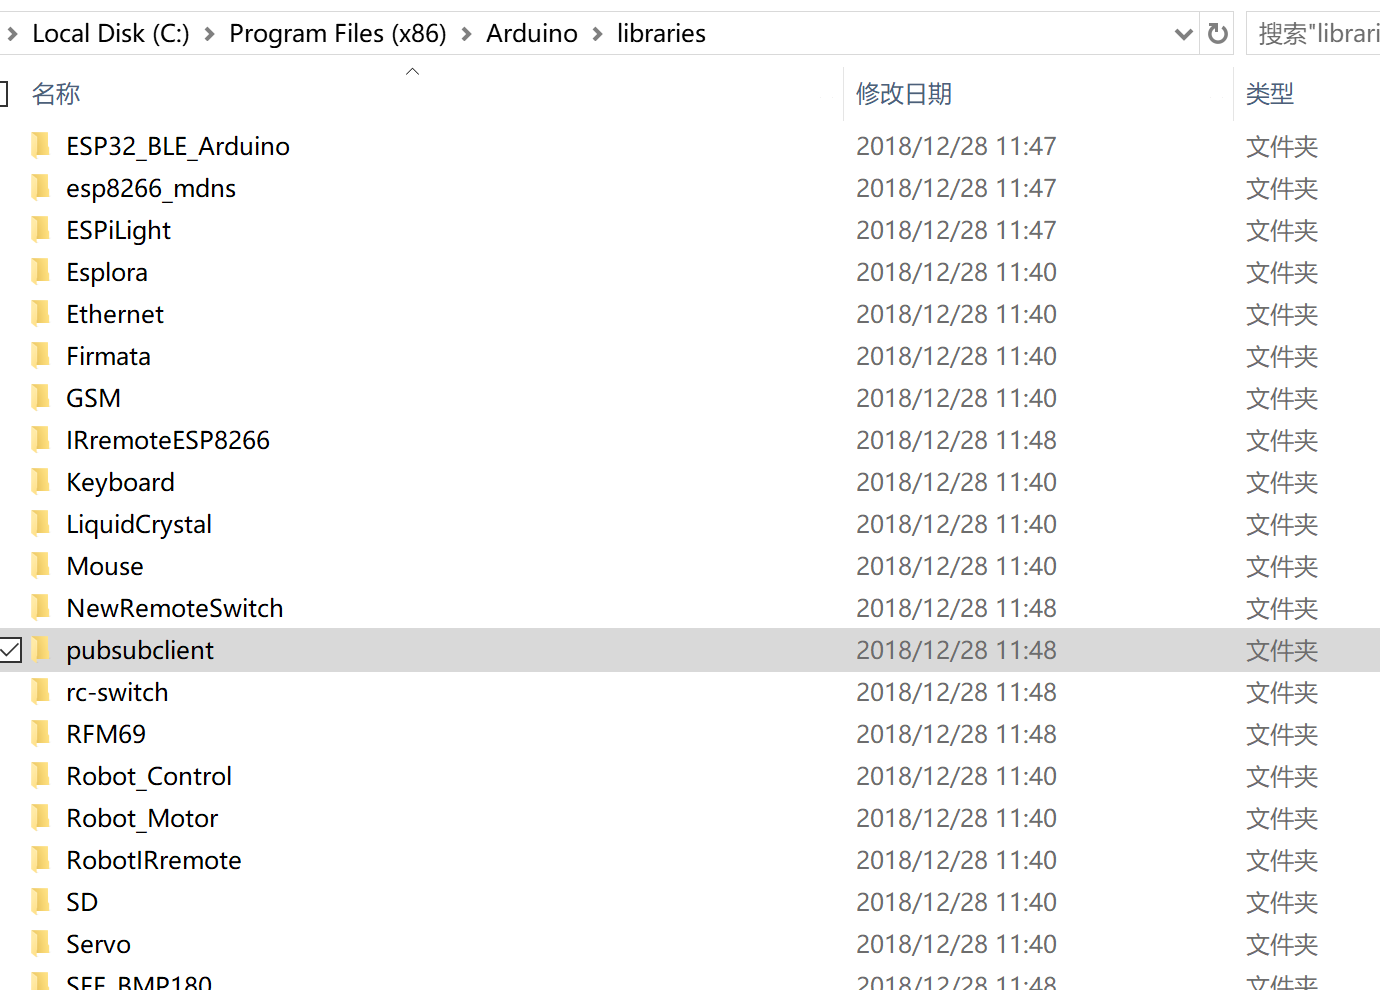Screen dimensions: 1380x990
Task: Select the LiquidCrystal folder icon
Action: (40, 523)
